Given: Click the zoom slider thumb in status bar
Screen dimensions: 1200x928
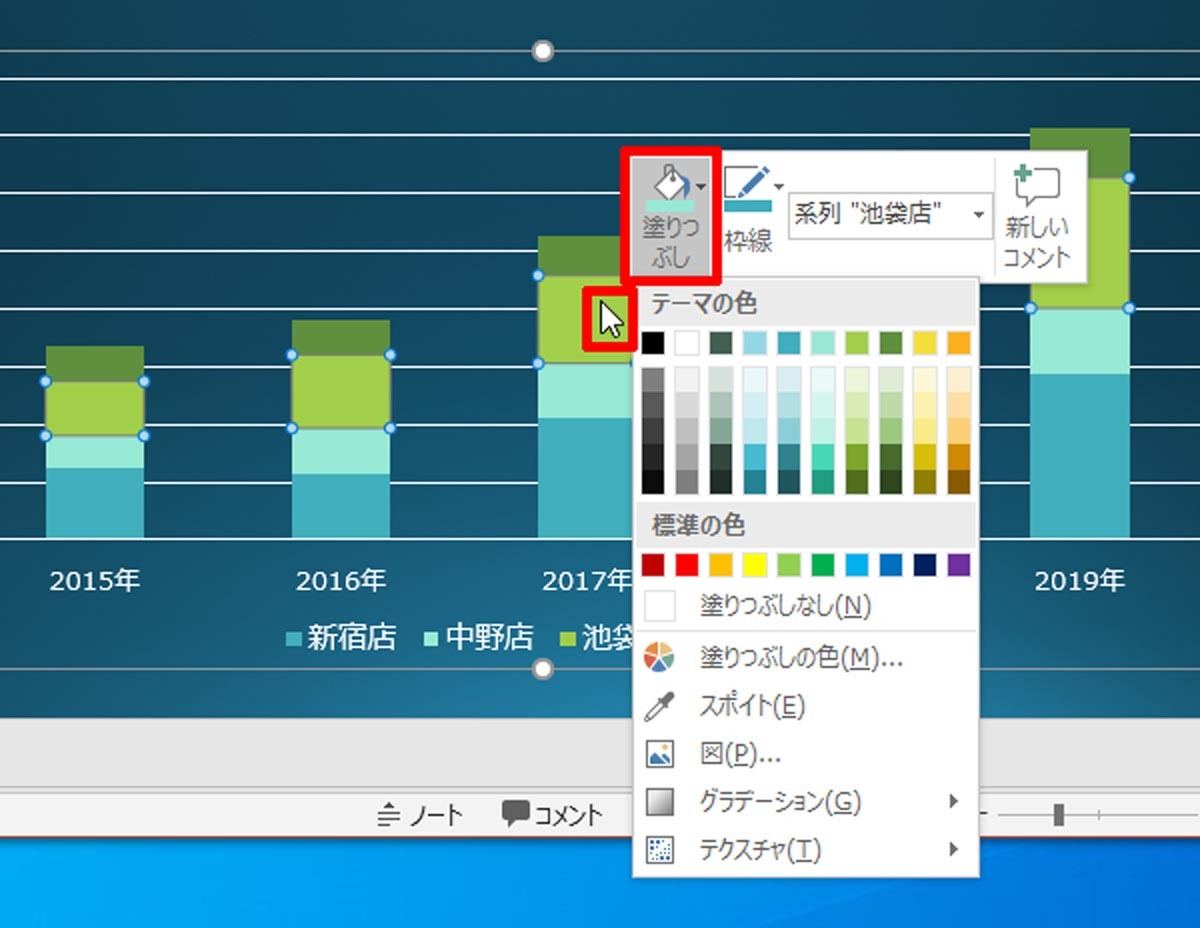Looking at the screenshot, I should tap(1058, 816).
